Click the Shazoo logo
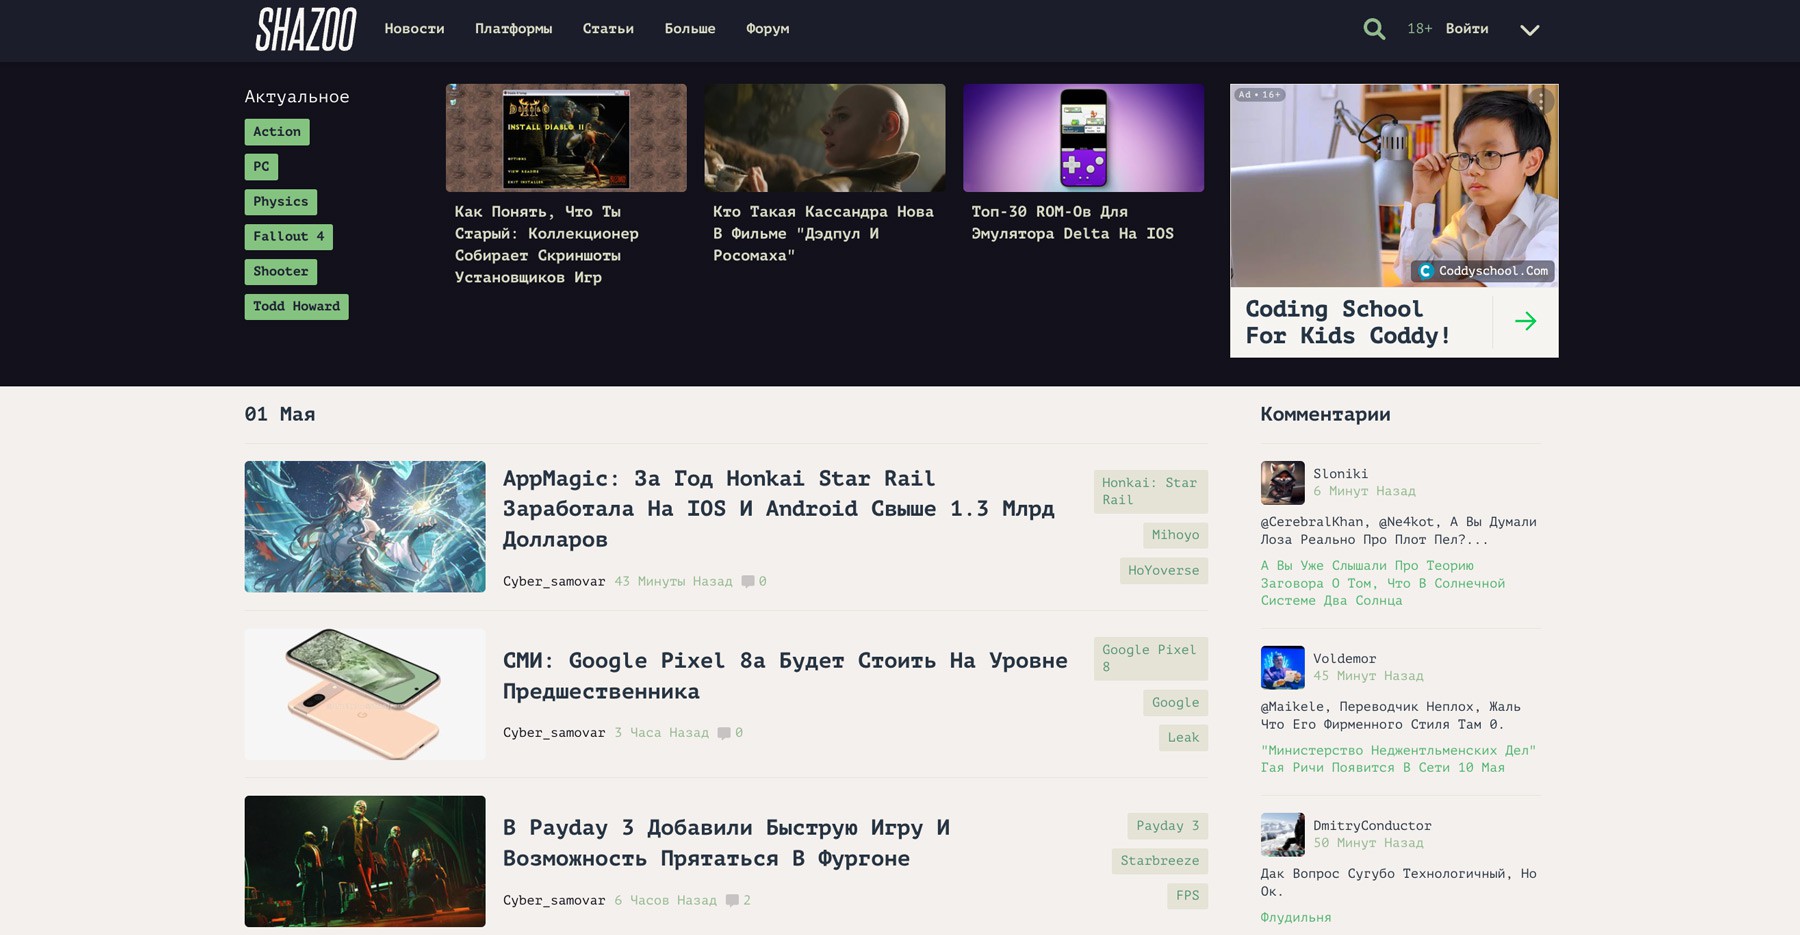Viewport: 1800px width, 935px height. (306, 29)
